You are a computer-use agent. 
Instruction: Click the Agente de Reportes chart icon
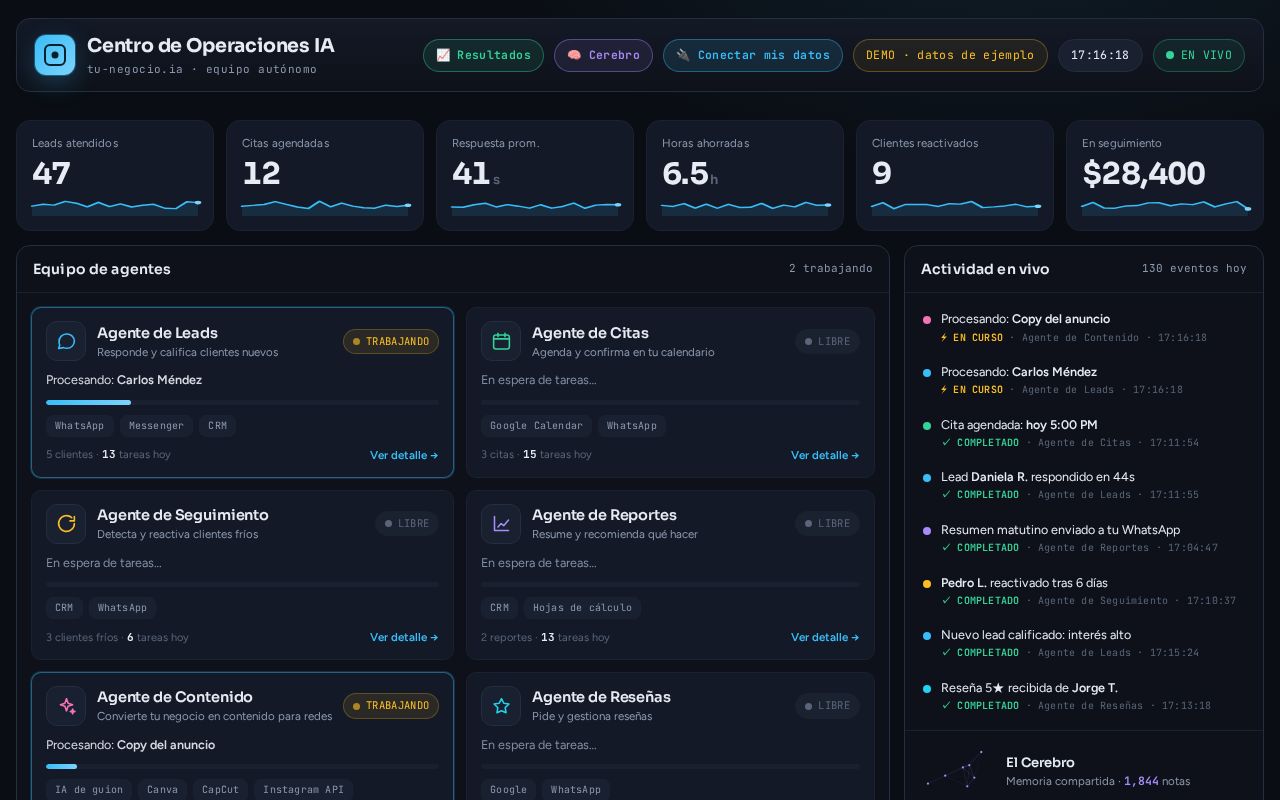pyautogui.click(x=501, y=524)
